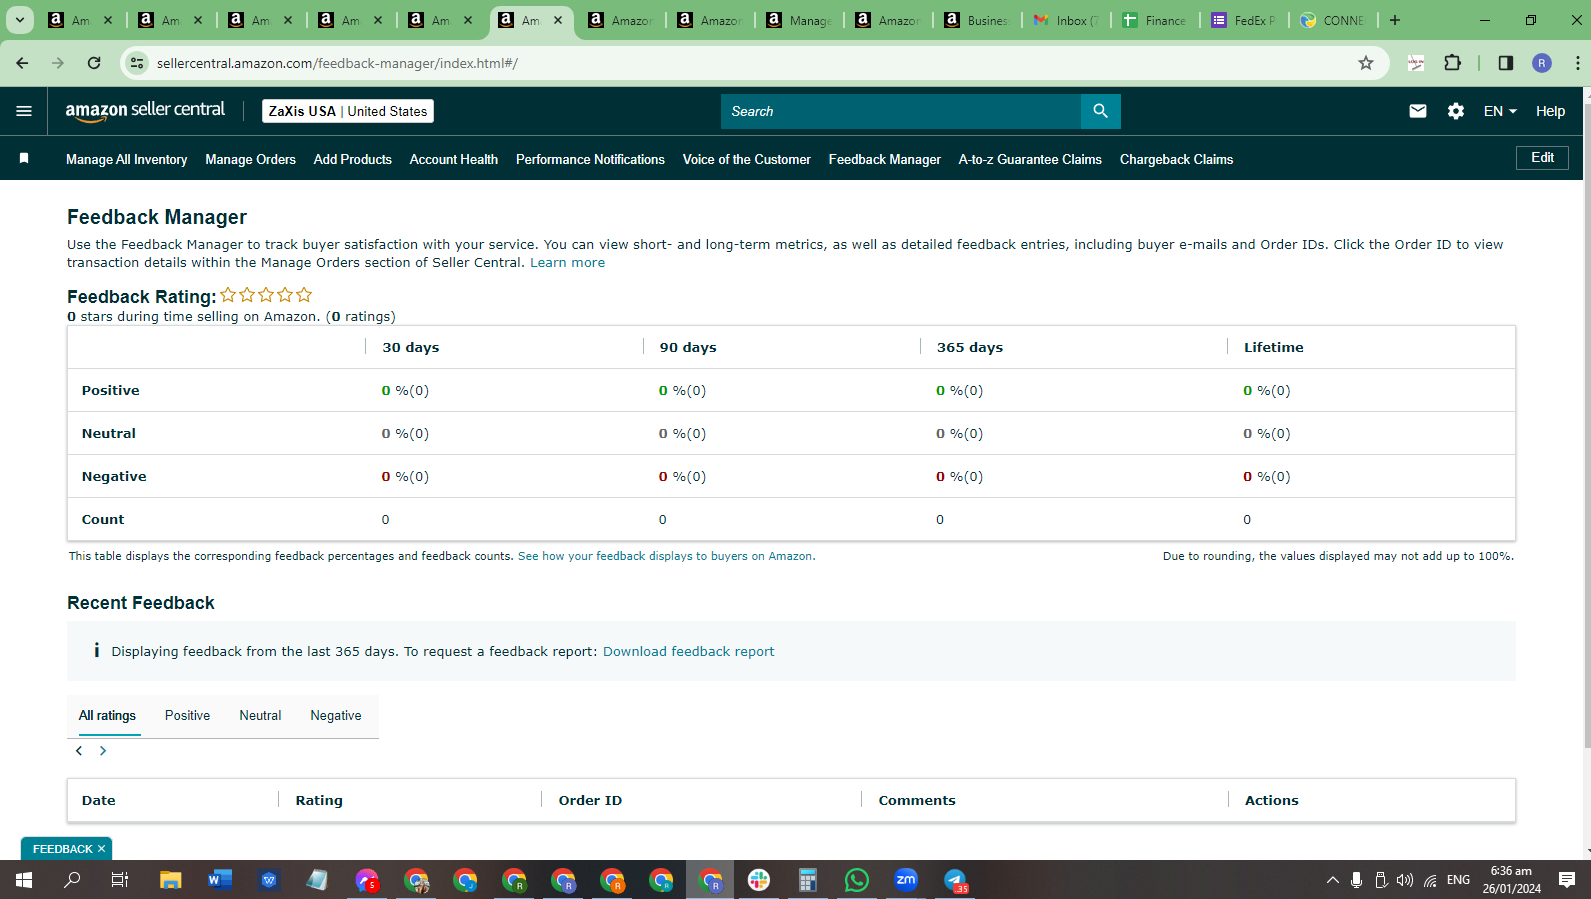Open A-to-z Guarantee Claims menu item
This screenshot has width=1591, height=899.
click(x=1030, y=159)
